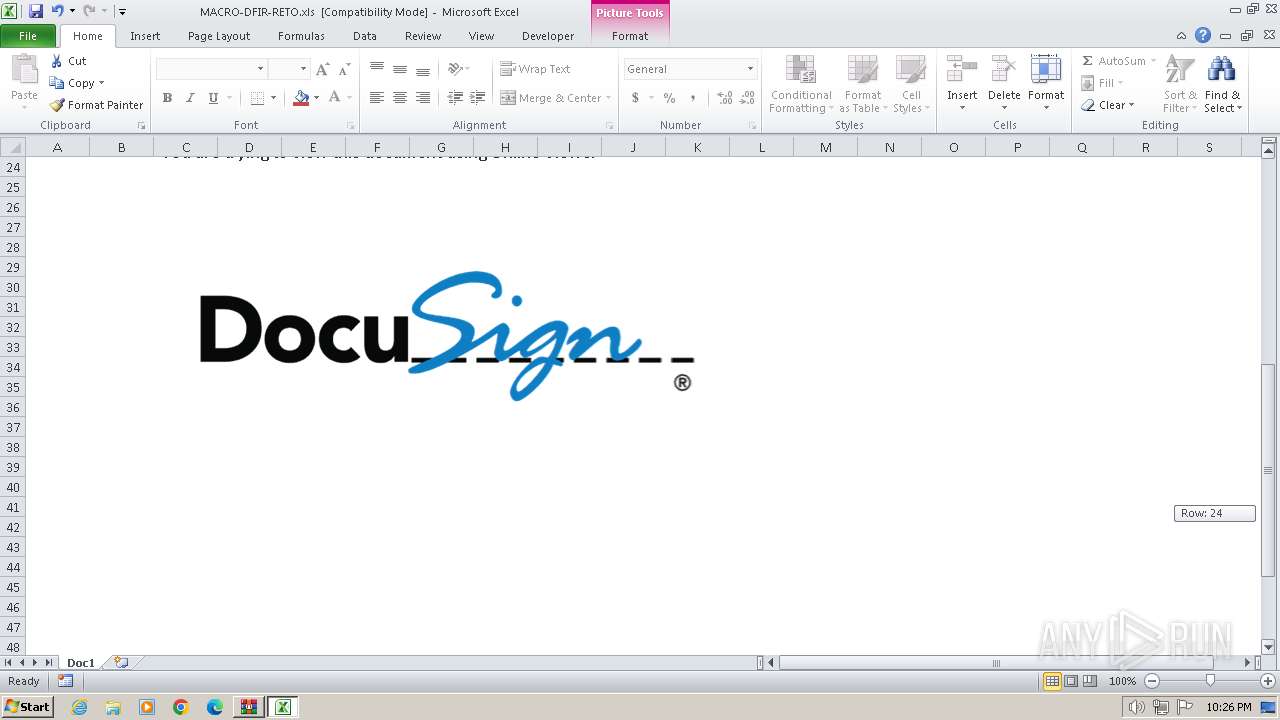Viewport: 1280px width, 720px height.
Task: Click the Cut scissors icon
Action: [x=57, y=61]
